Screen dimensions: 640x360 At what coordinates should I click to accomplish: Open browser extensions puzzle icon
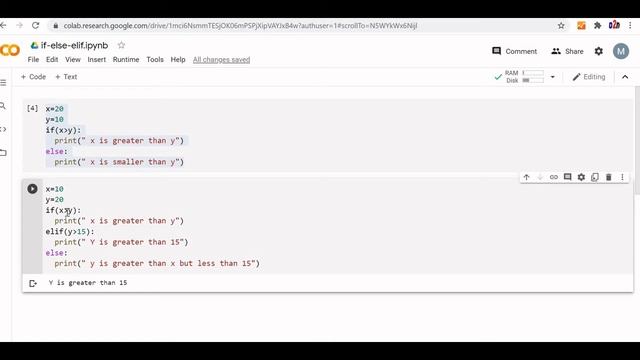pyautogui.click(x=598, y=25)
